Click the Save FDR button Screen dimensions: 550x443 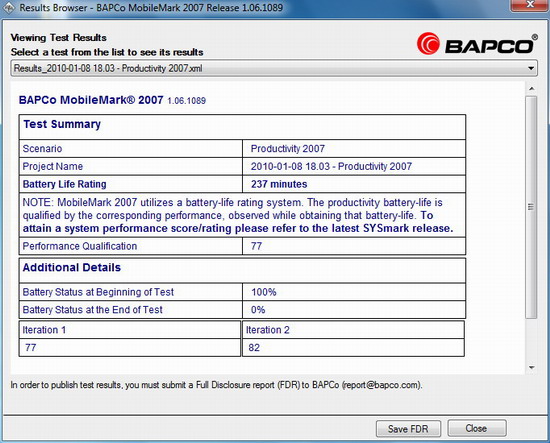(x=408, y=429)
